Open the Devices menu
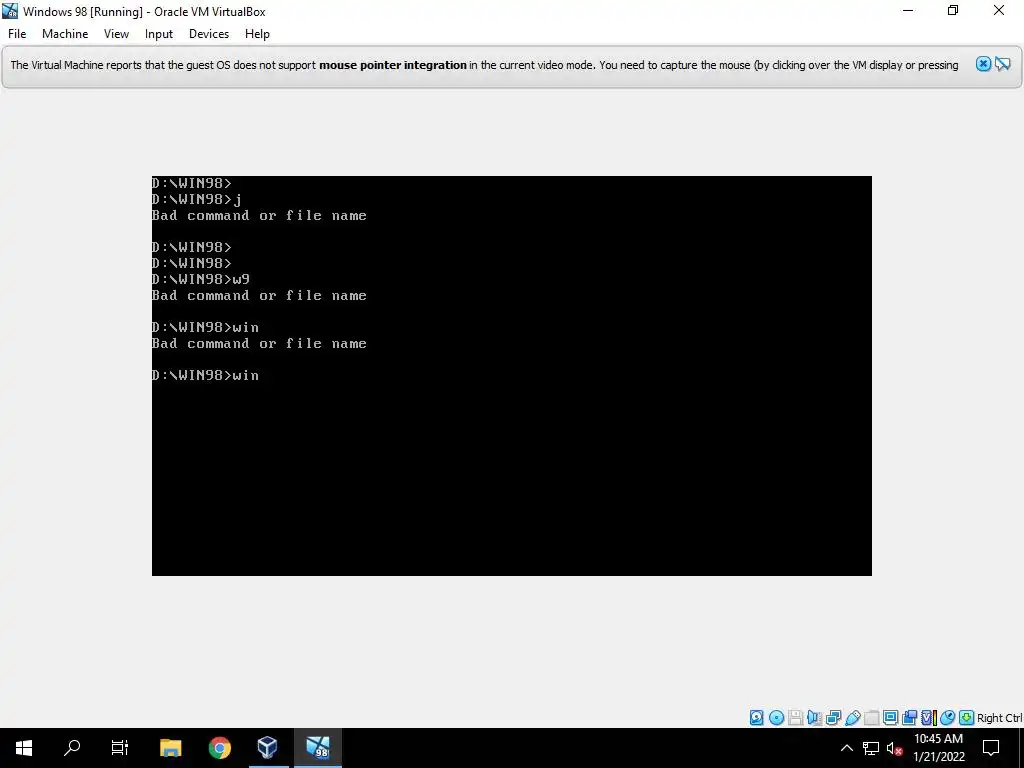Image resolution: width=1024 pixels, height=768 pixels. [209, 34]
